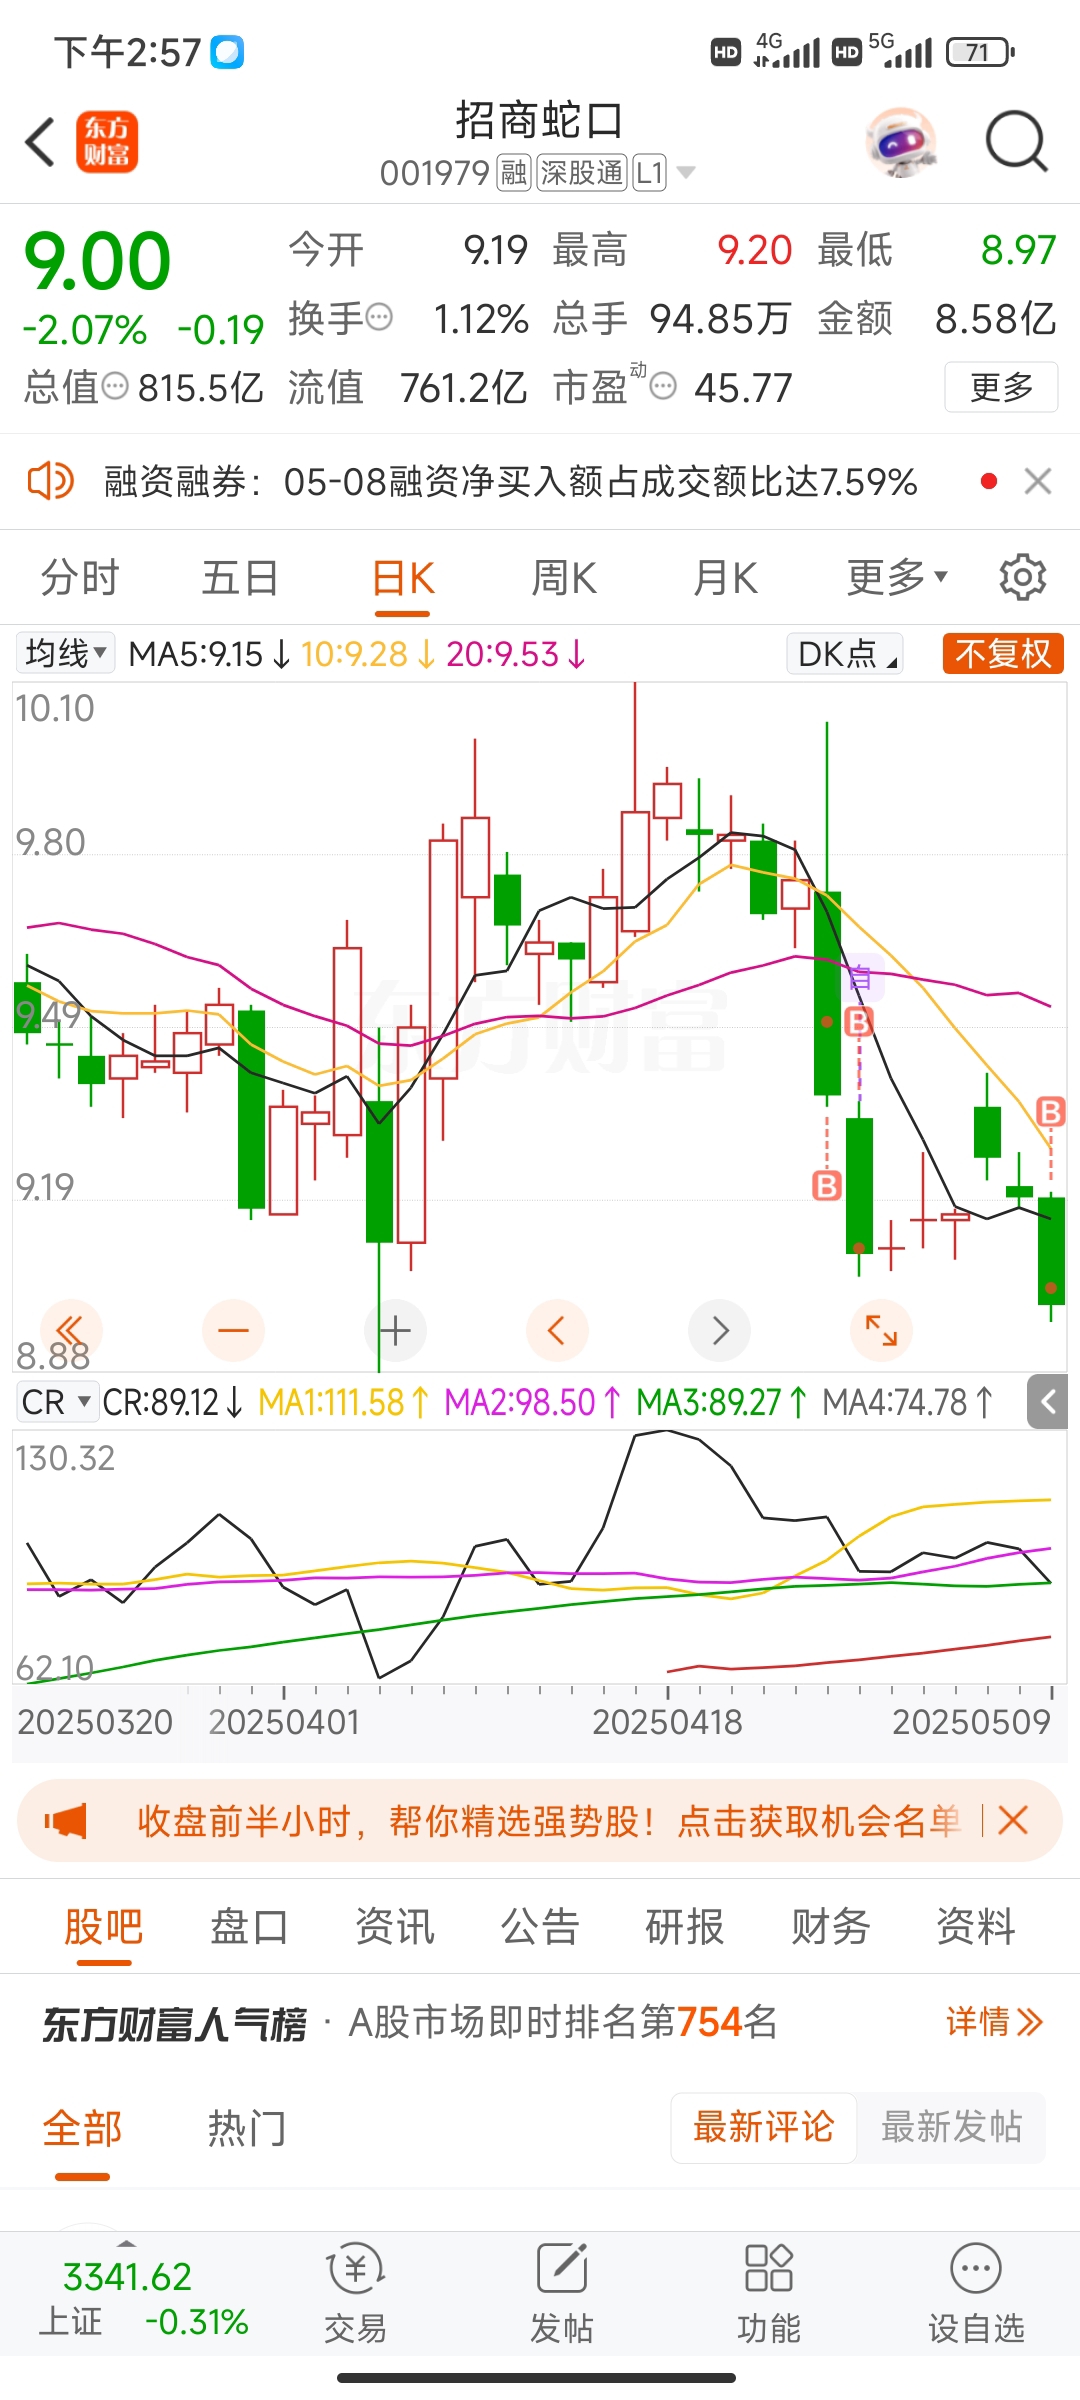Switch to the 盘口 tab
This screenshot has height=2400, width=1080.
249,1927
